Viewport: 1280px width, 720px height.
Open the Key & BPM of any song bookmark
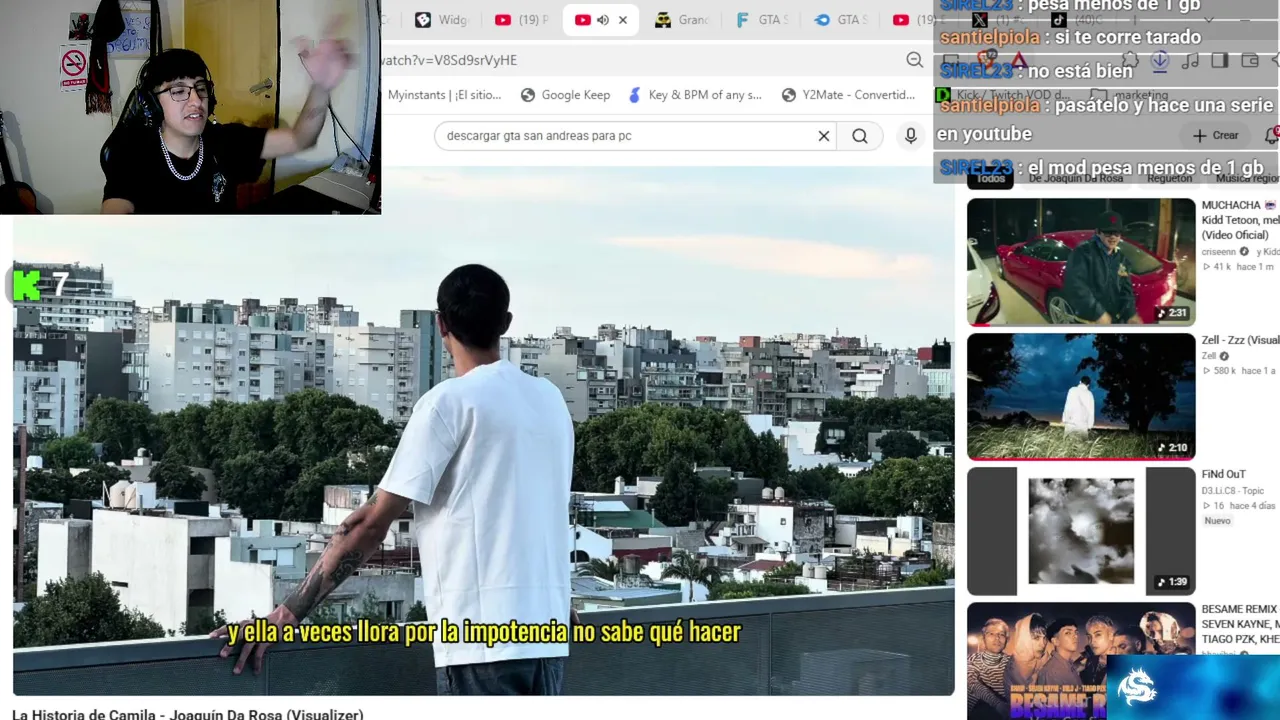[x=695, y=95]
